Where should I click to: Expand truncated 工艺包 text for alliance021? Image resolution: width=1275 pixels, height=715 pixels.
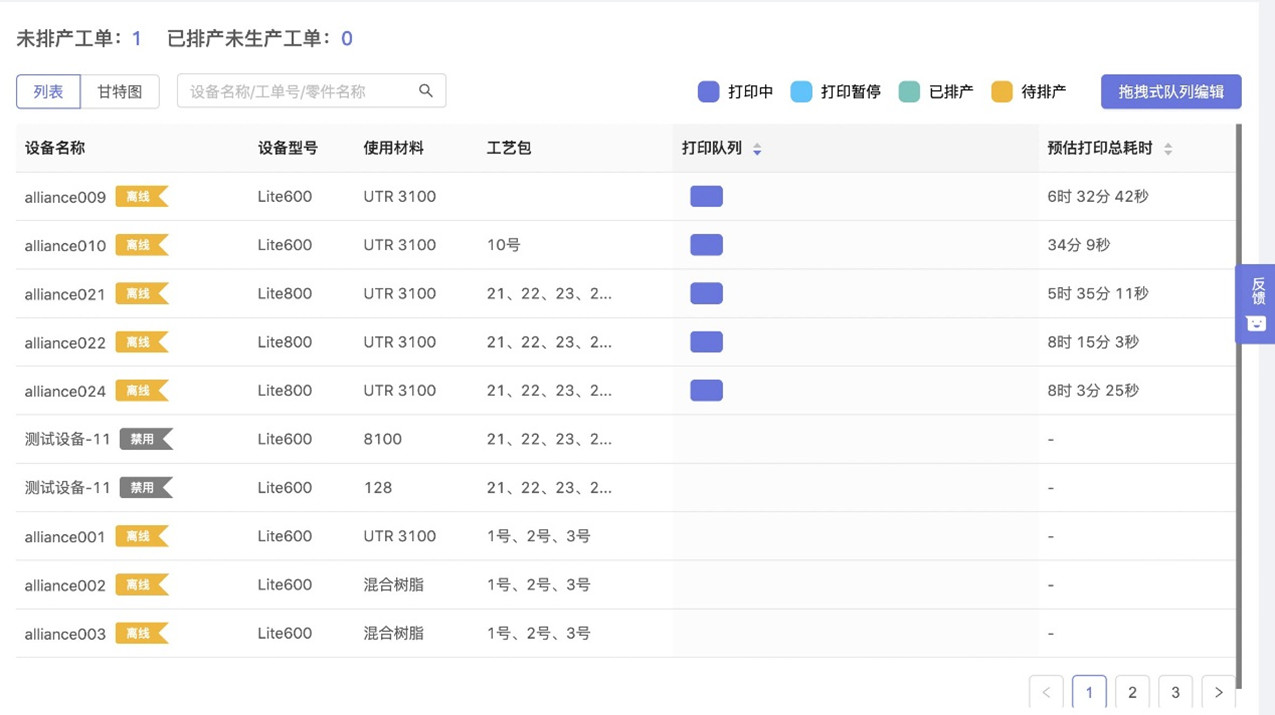[549, 294]
